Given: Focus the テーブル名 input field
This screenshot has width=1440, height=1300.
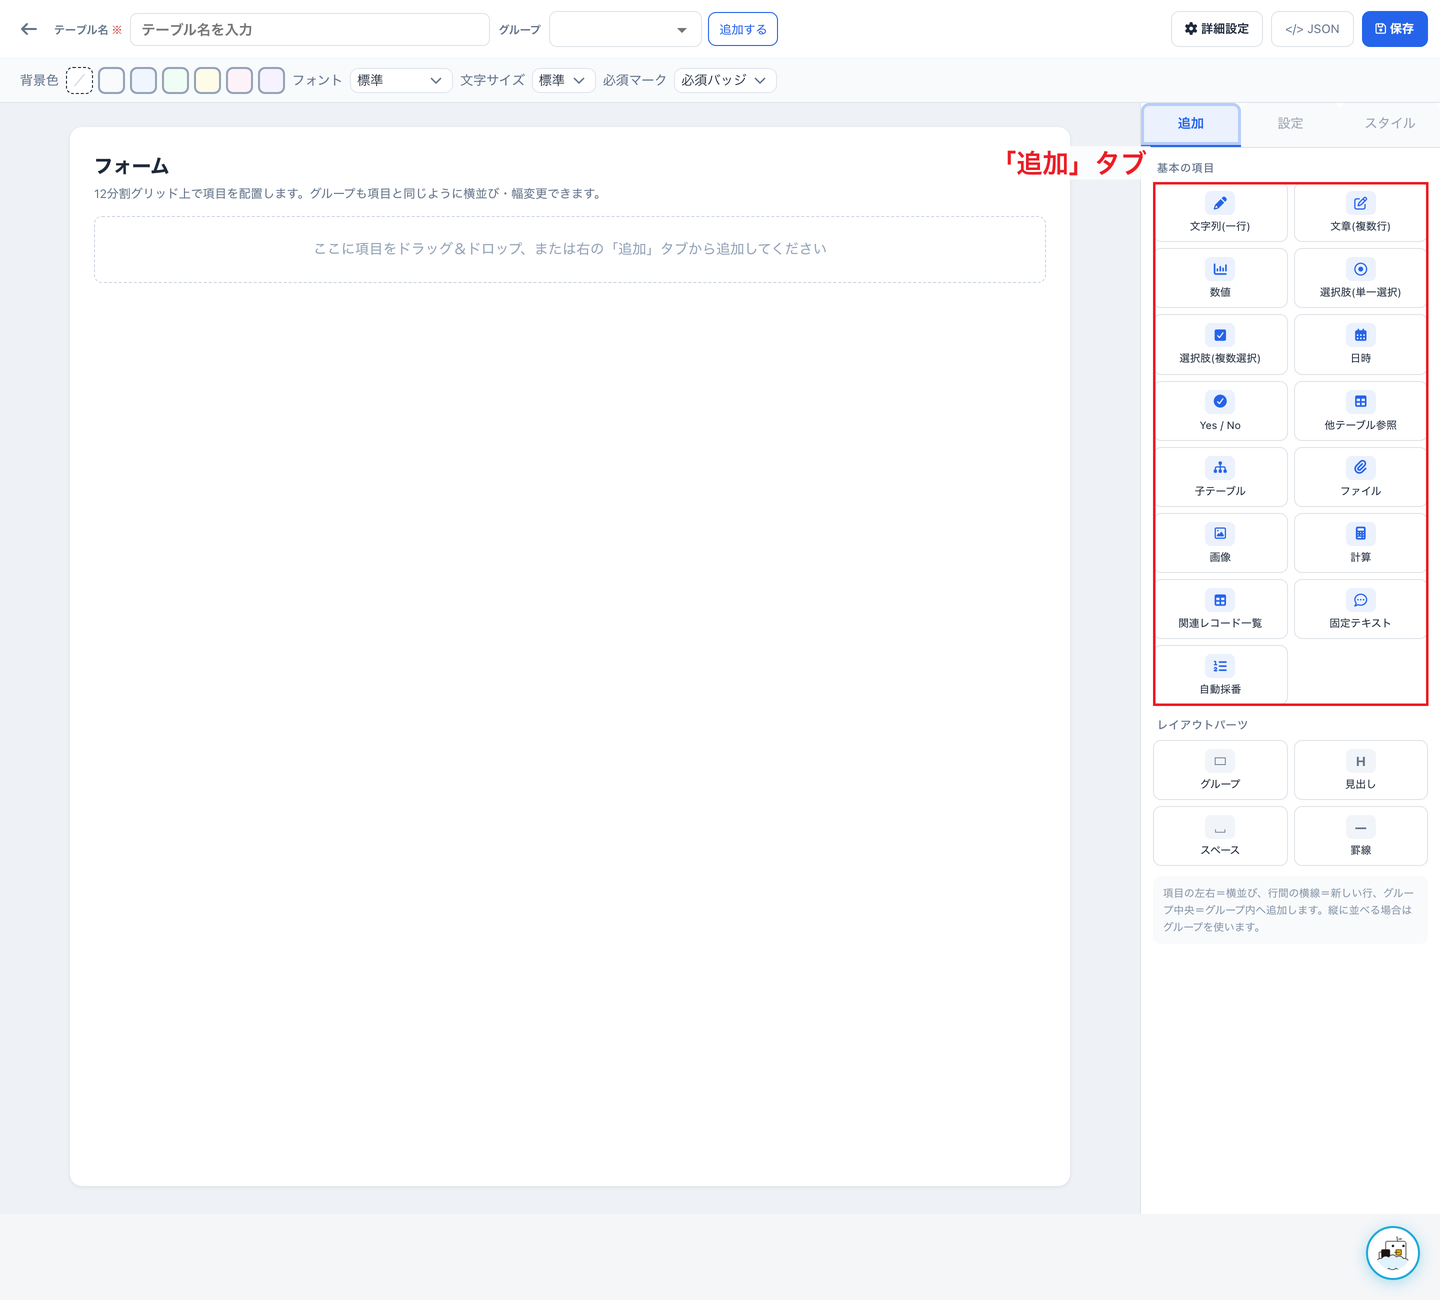Looking at the screenshot, I should [x=310, y=29].
